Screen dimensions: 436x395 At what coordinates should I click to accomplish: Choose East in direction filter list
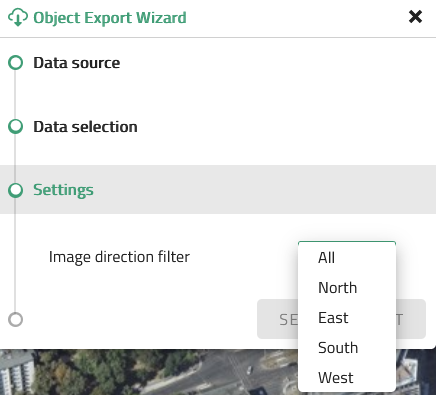pyautogui.click(x=347, y=318)
